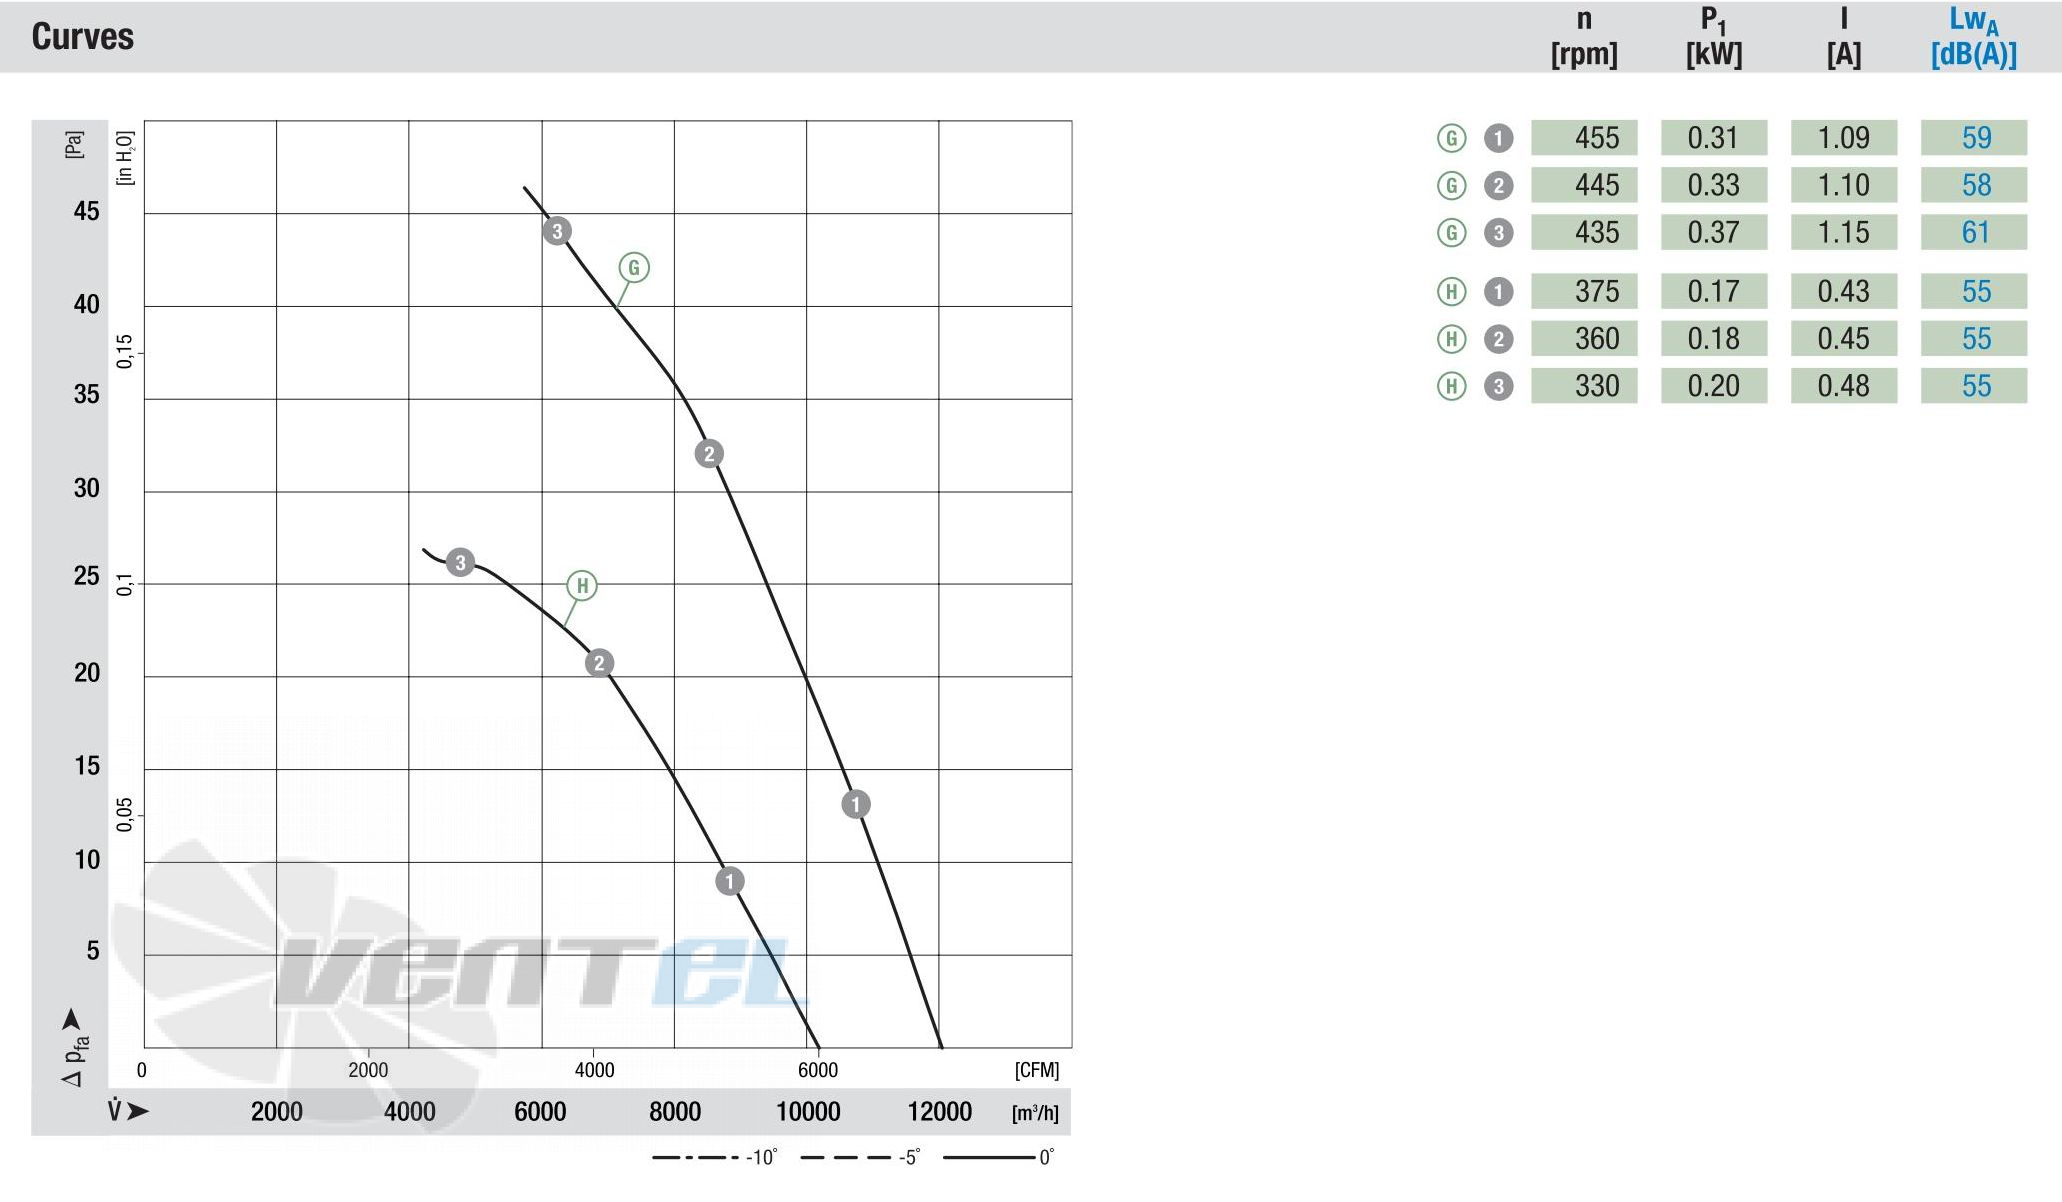Click the dashed -5° line legend
This screenshot has width=2062, height=1202.
[860, 1157]
